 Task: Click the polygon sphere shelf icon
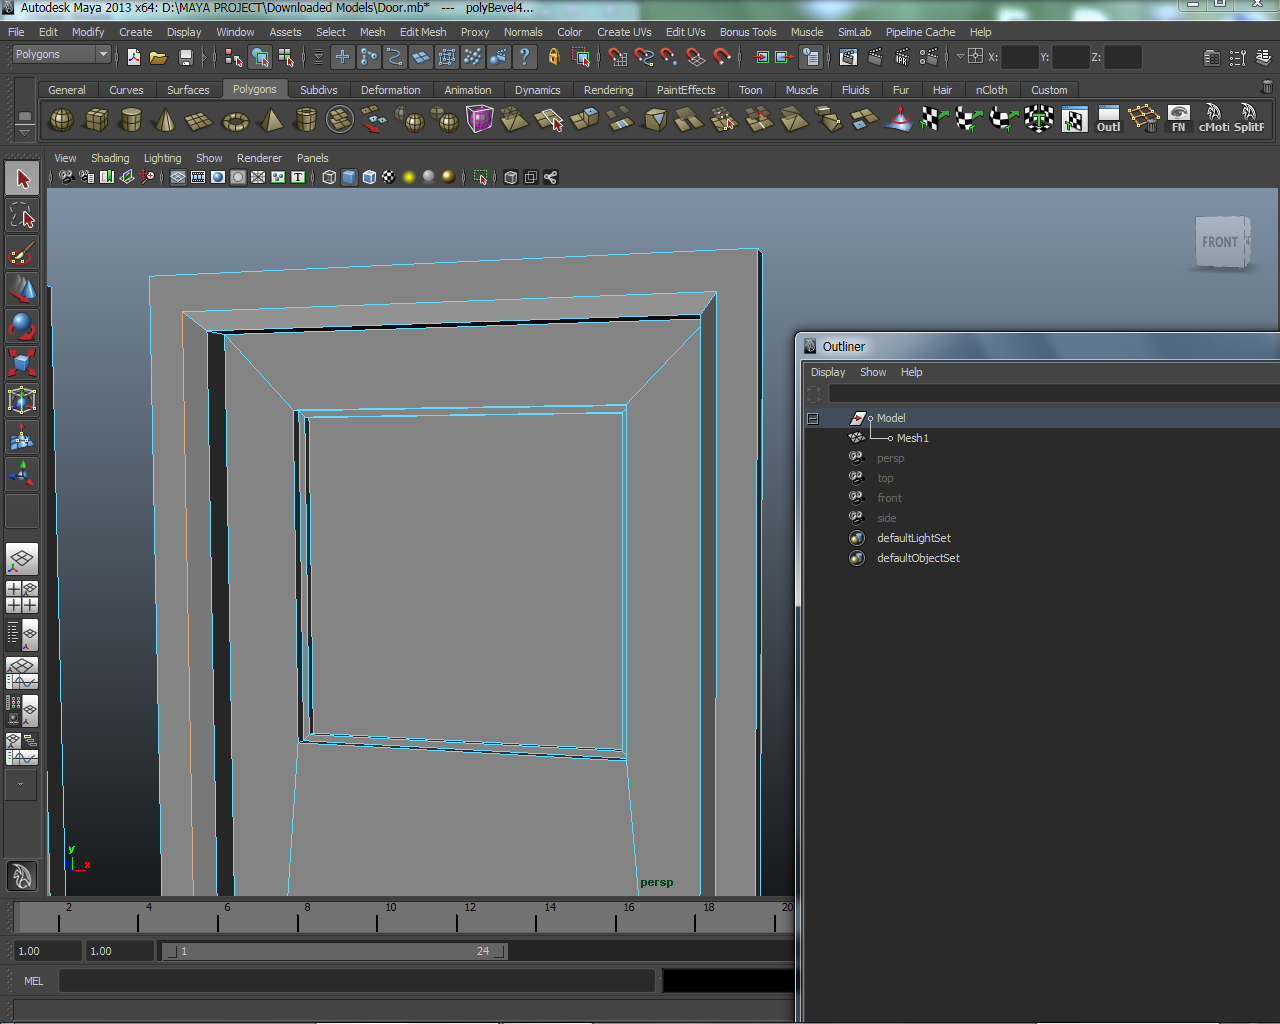click(61, 121)
